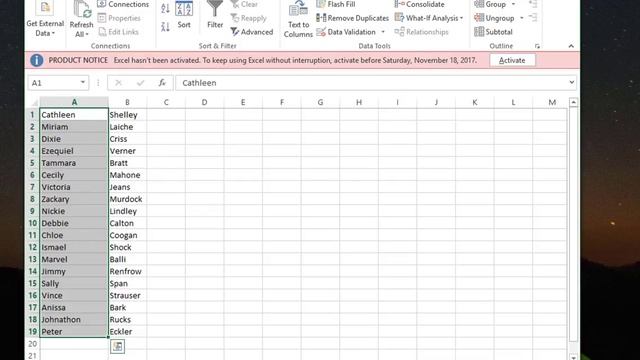Screen dimensions: 640x360
Task: Click Refresh All button
Action: [x=81, y=20]
